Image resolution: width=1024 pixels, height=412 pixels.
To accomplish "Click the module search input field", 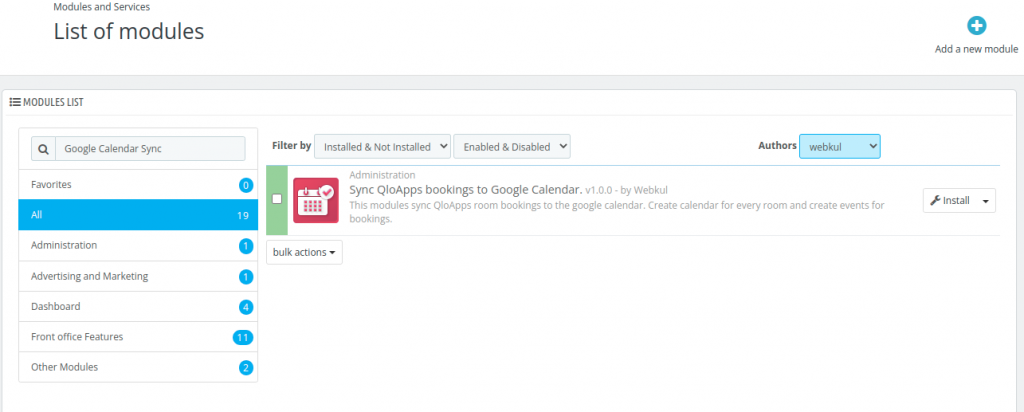I will (x=151, y=149).
